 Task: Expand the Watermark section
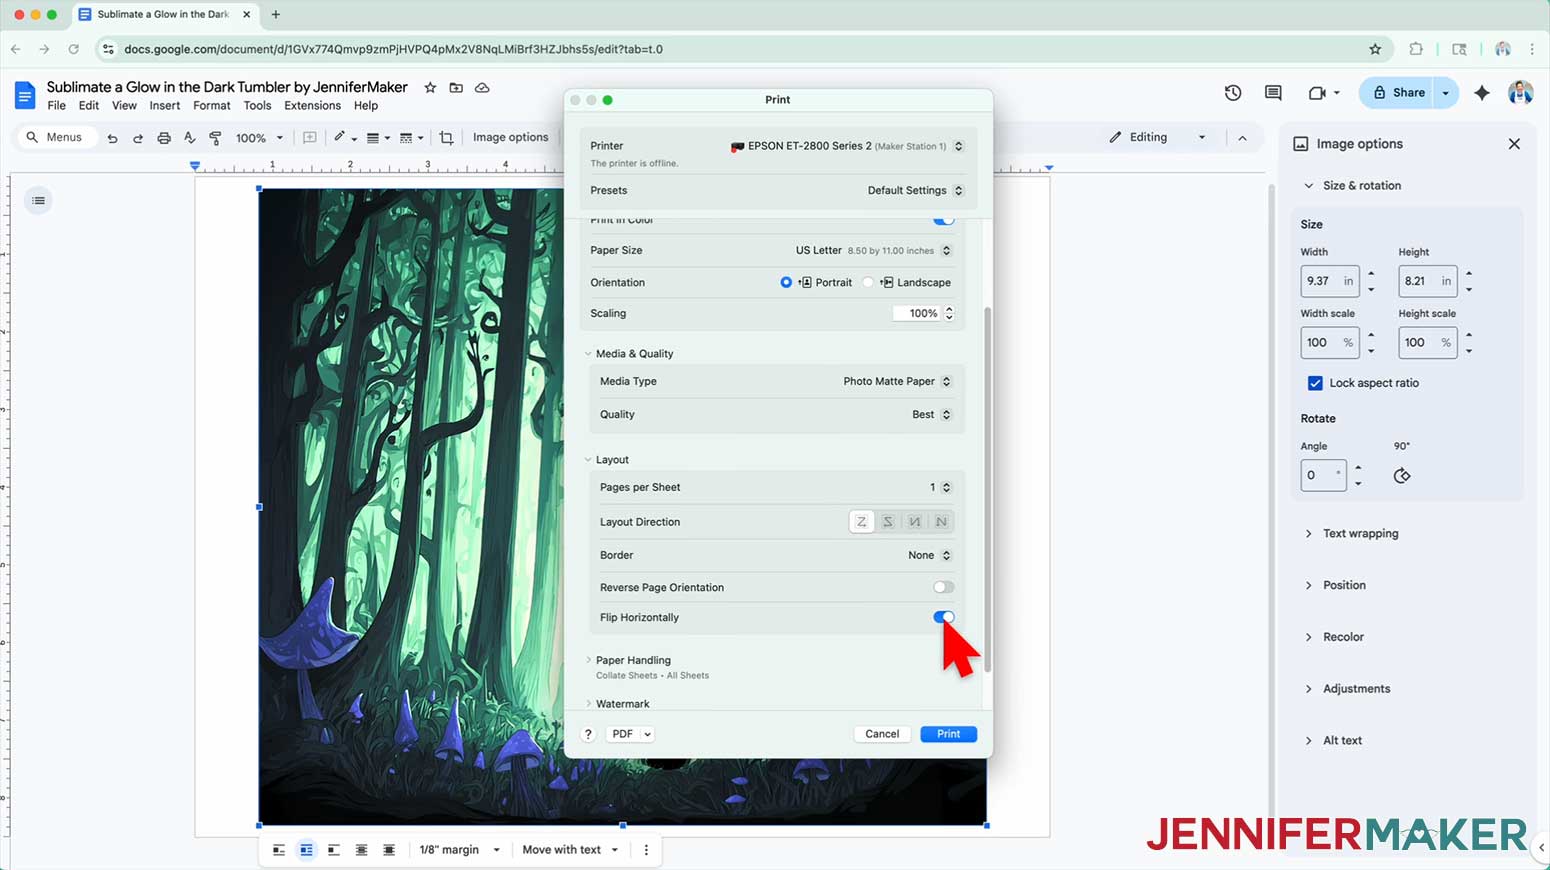click(x=589, y=704)
